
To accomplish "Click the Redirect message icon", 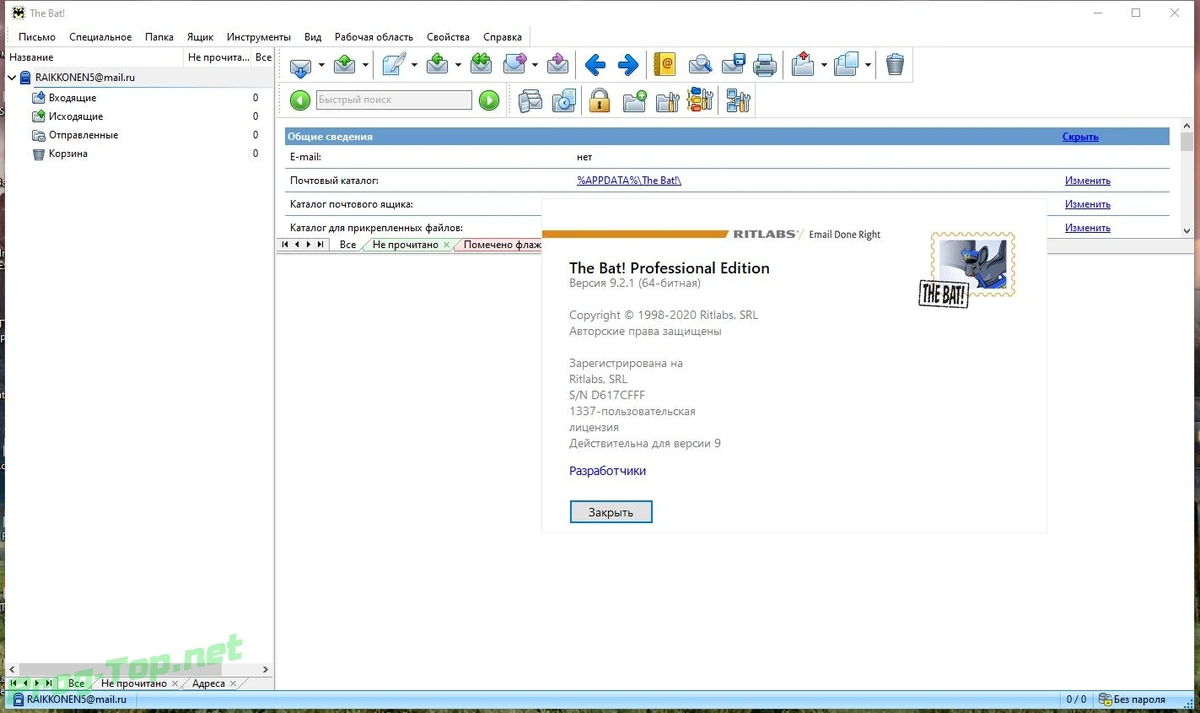I will pyautogui.click(x=558, y=66).
